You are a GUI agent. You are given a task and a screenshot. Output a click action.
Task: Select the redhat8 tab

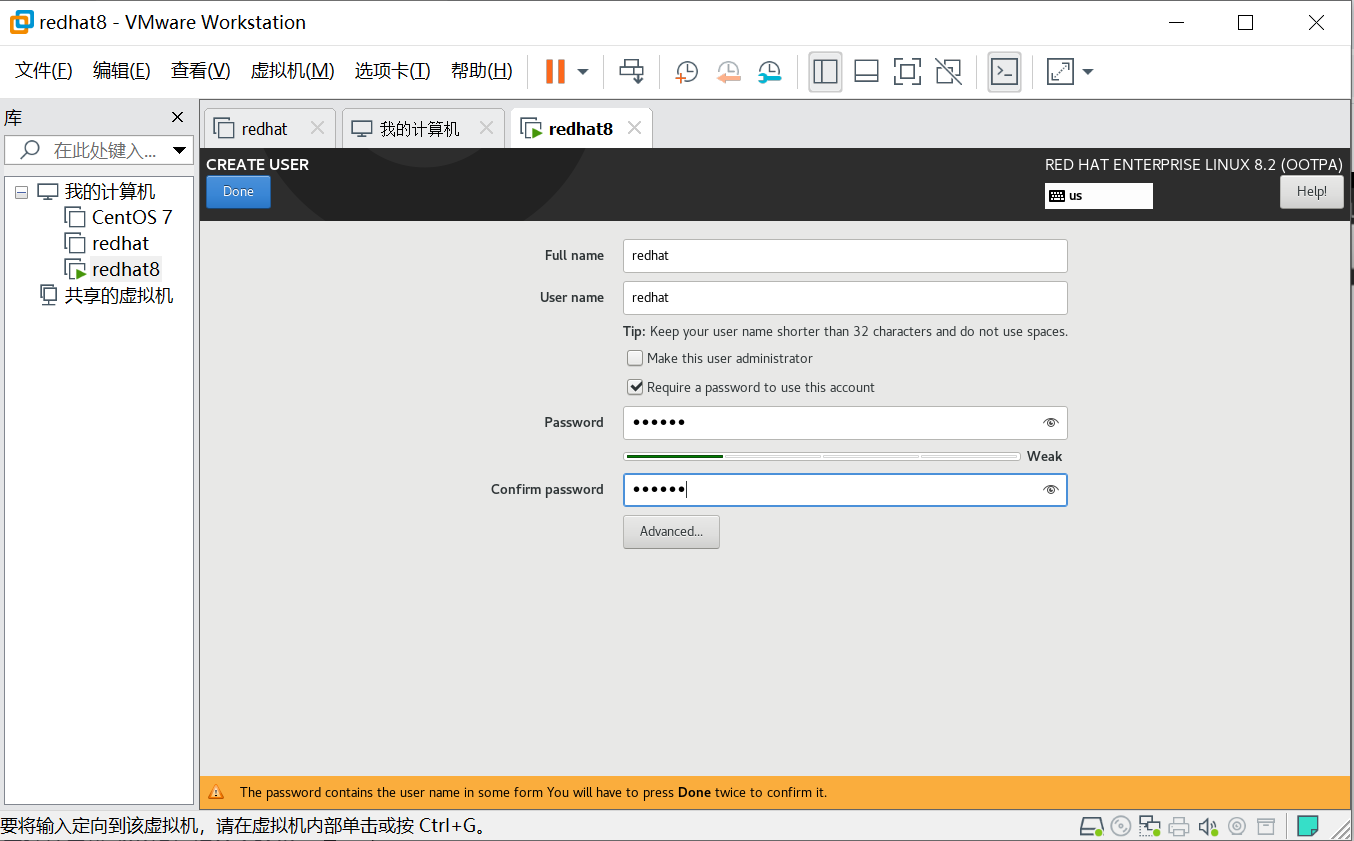580,129
